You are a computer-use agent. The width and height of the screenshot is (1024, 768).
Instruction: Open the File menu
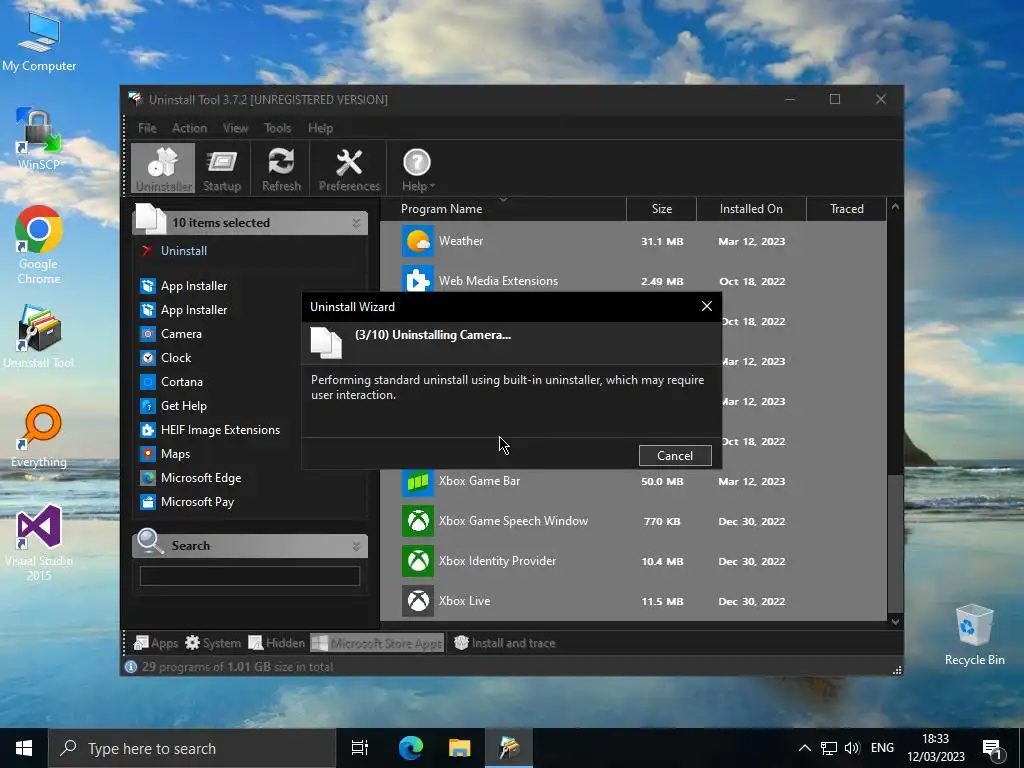click(147, 128)
